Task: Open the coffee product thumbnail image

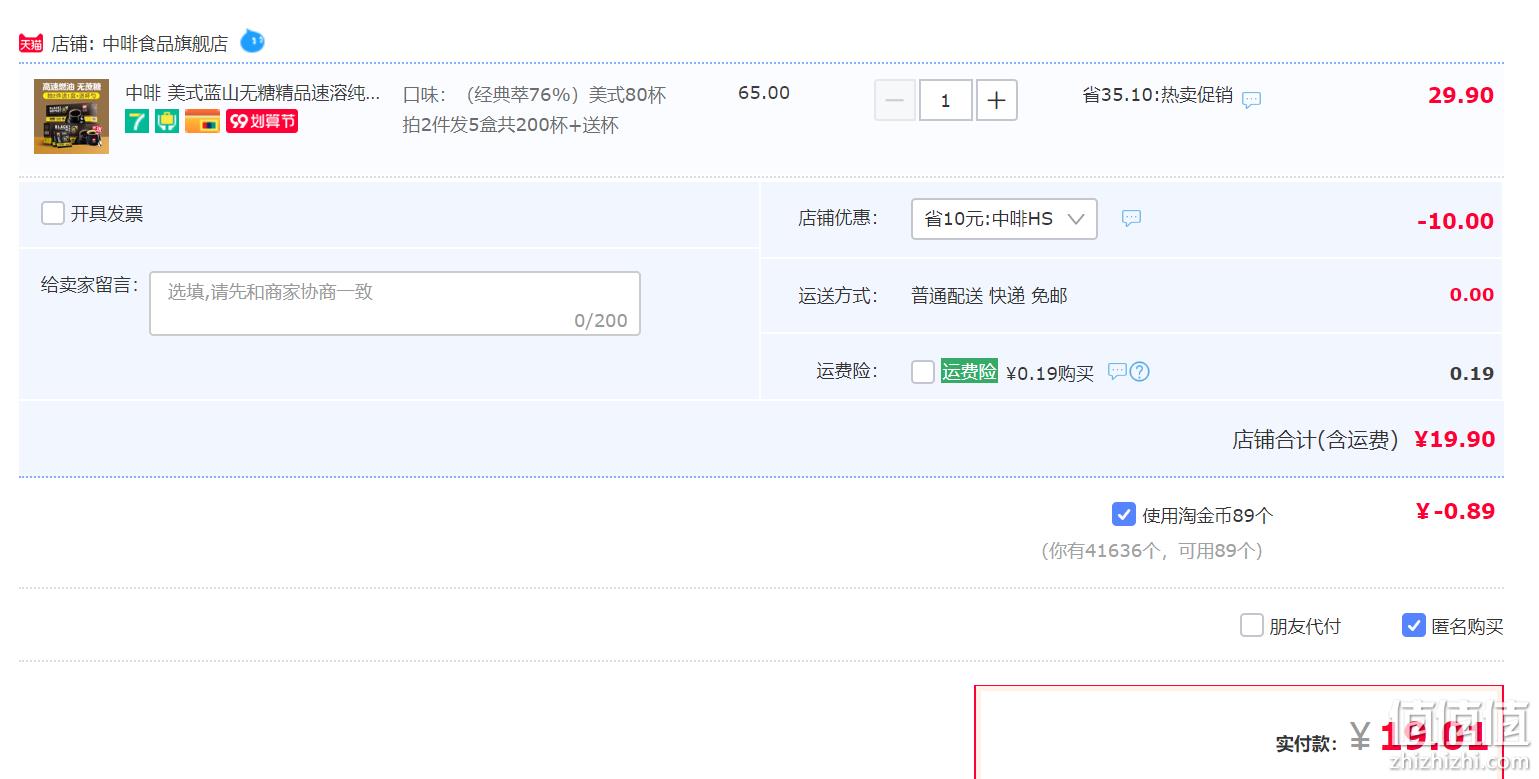Action: point(71,116)
